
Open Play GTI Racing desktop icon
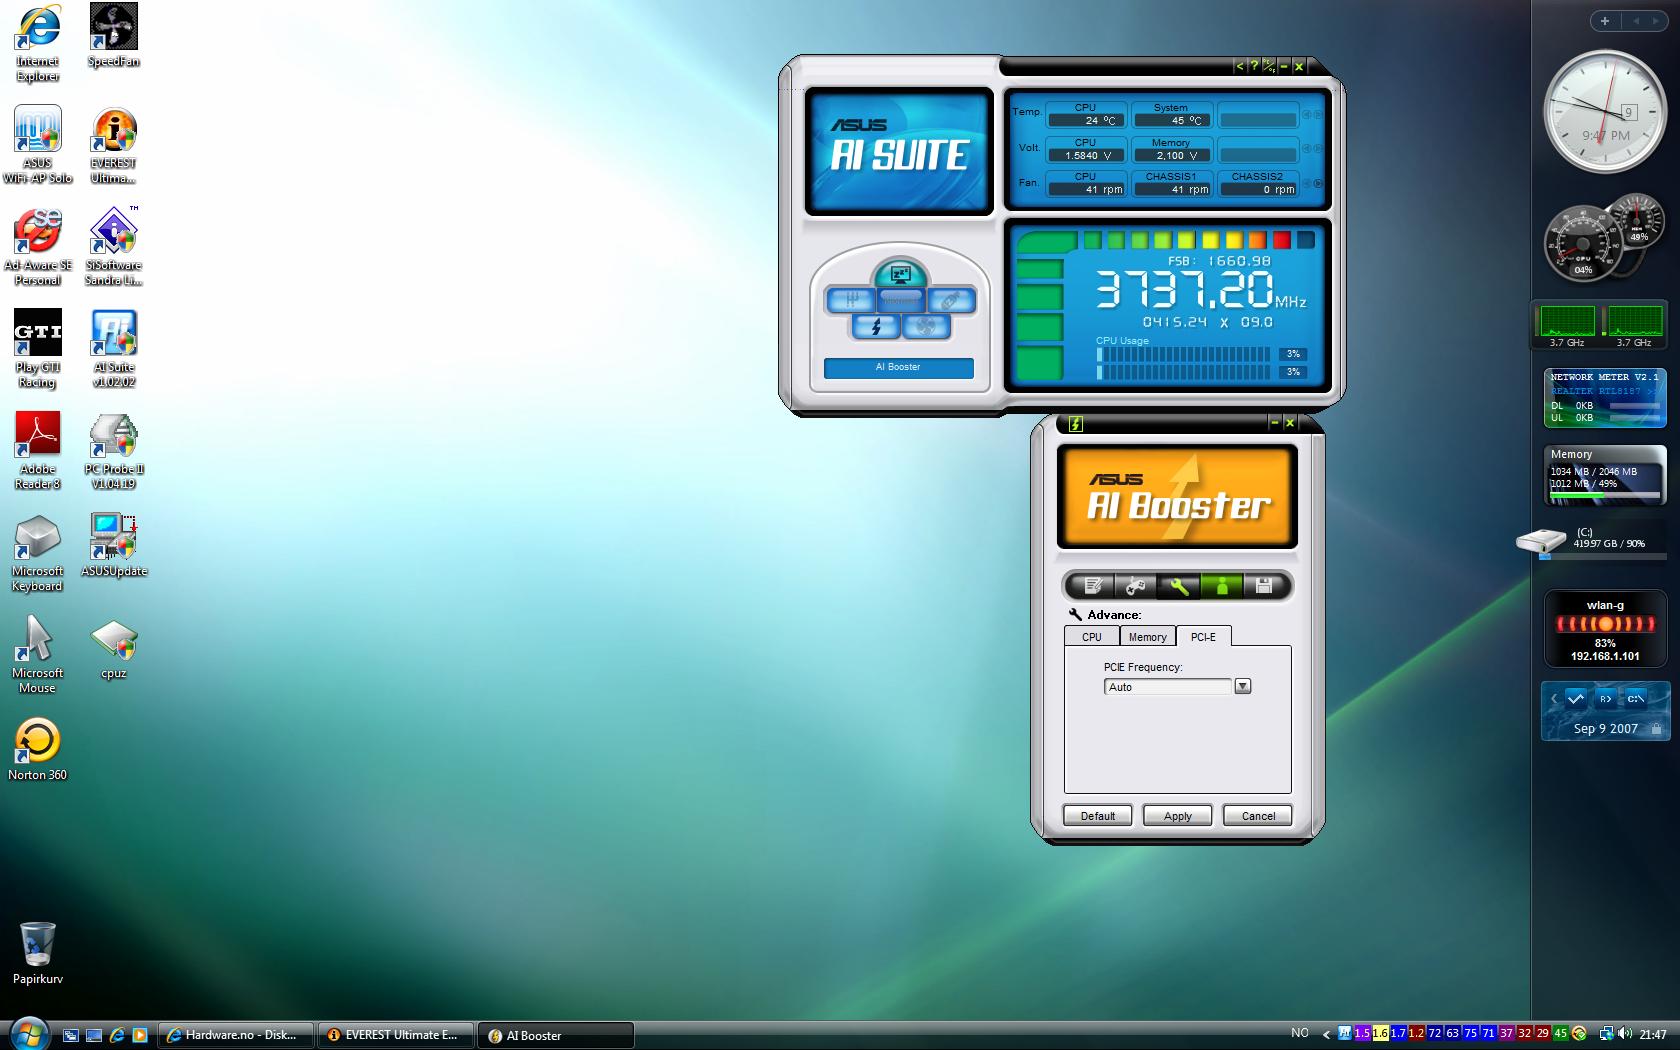tap(38, 349)
